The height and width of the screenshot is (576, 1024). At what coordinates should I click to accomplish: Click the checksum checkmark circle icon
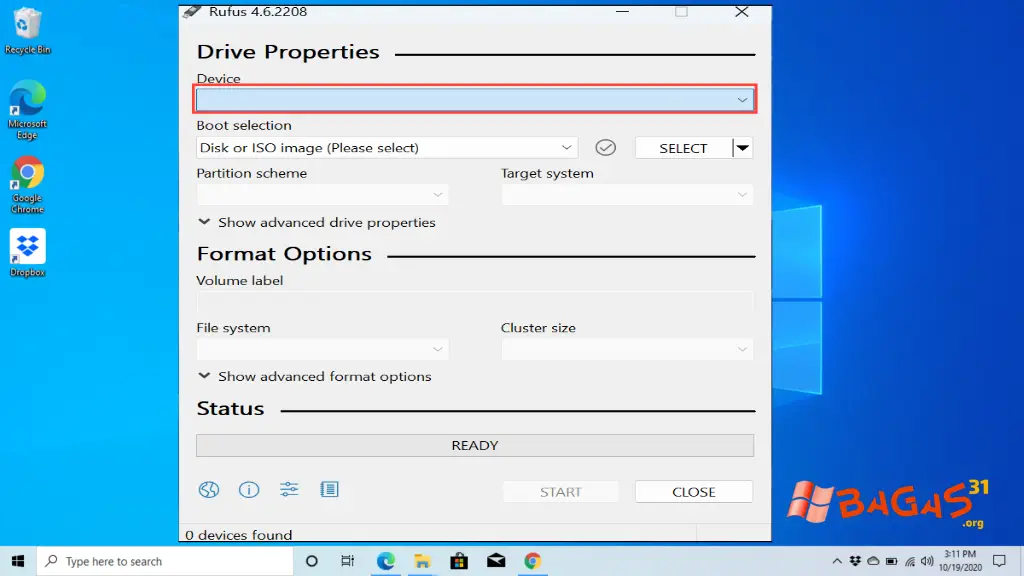pos(605,148)
